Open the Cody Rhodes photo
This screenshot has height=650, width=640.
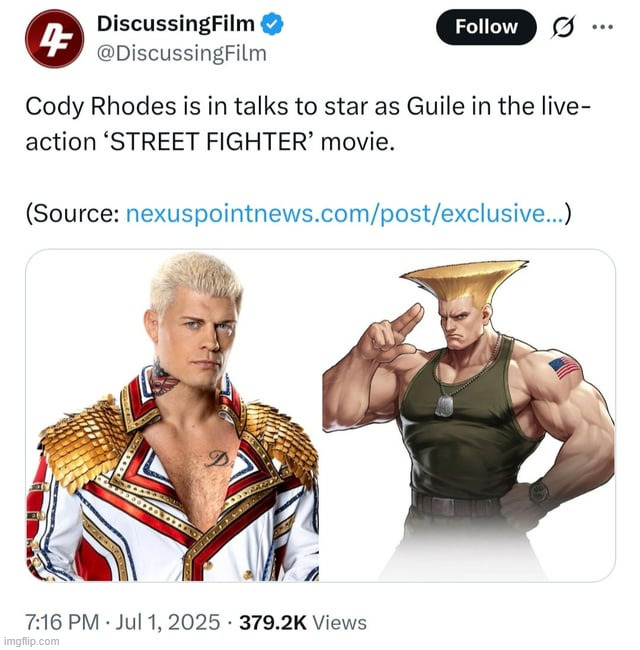coord(173,415)
